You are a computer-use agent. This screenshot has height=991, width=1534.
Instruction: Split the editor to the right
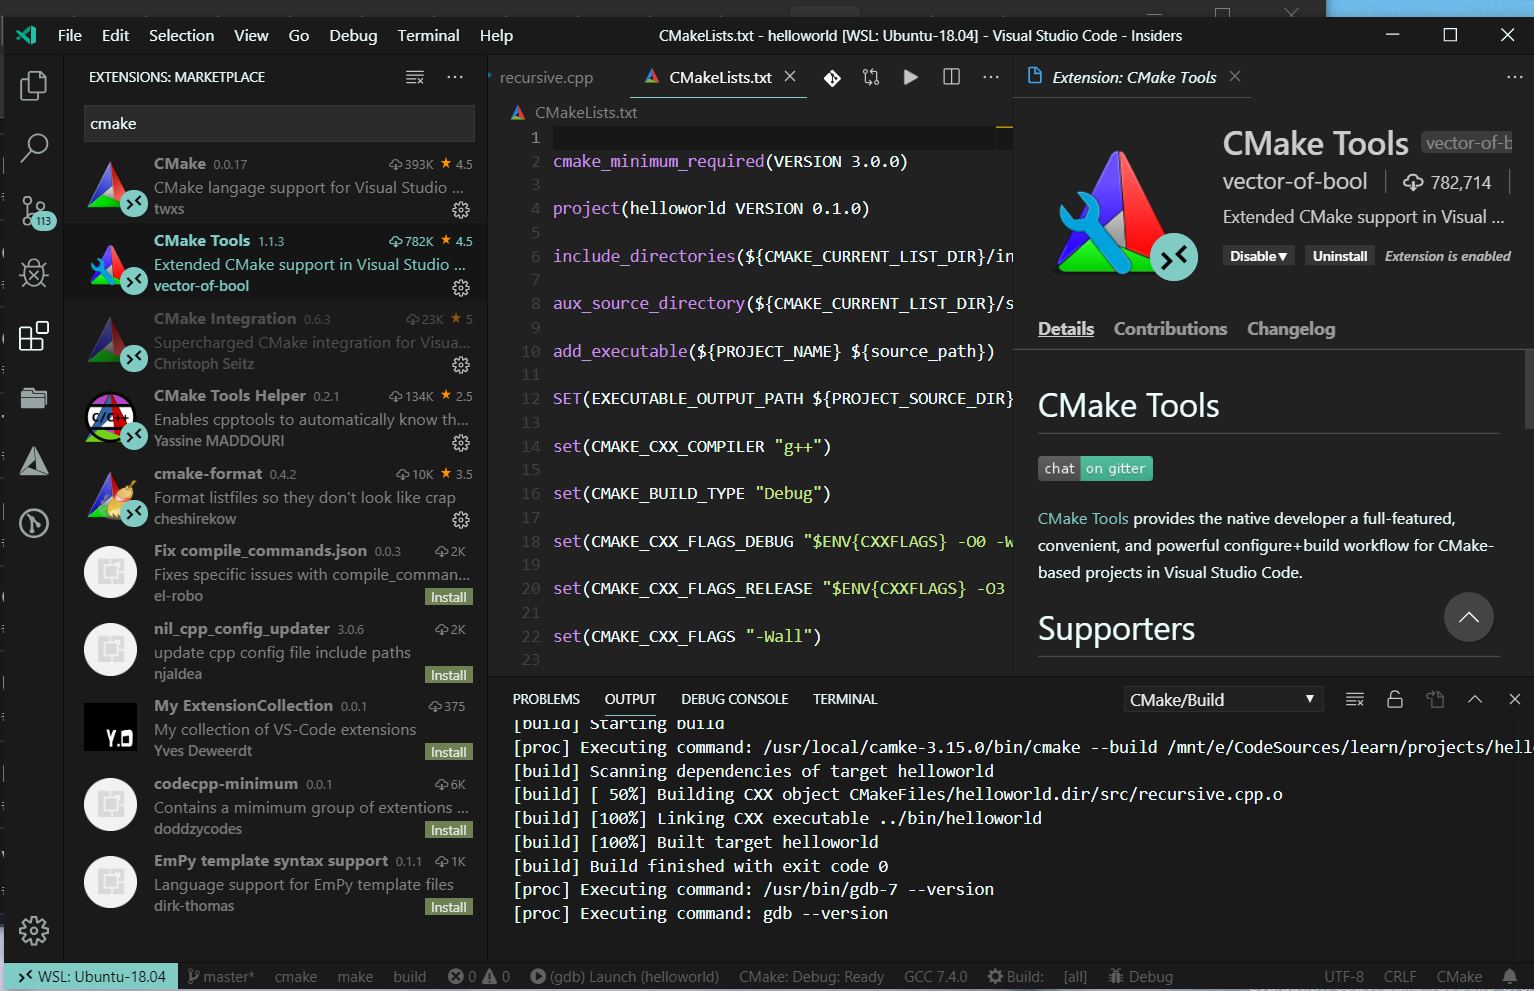951,77
